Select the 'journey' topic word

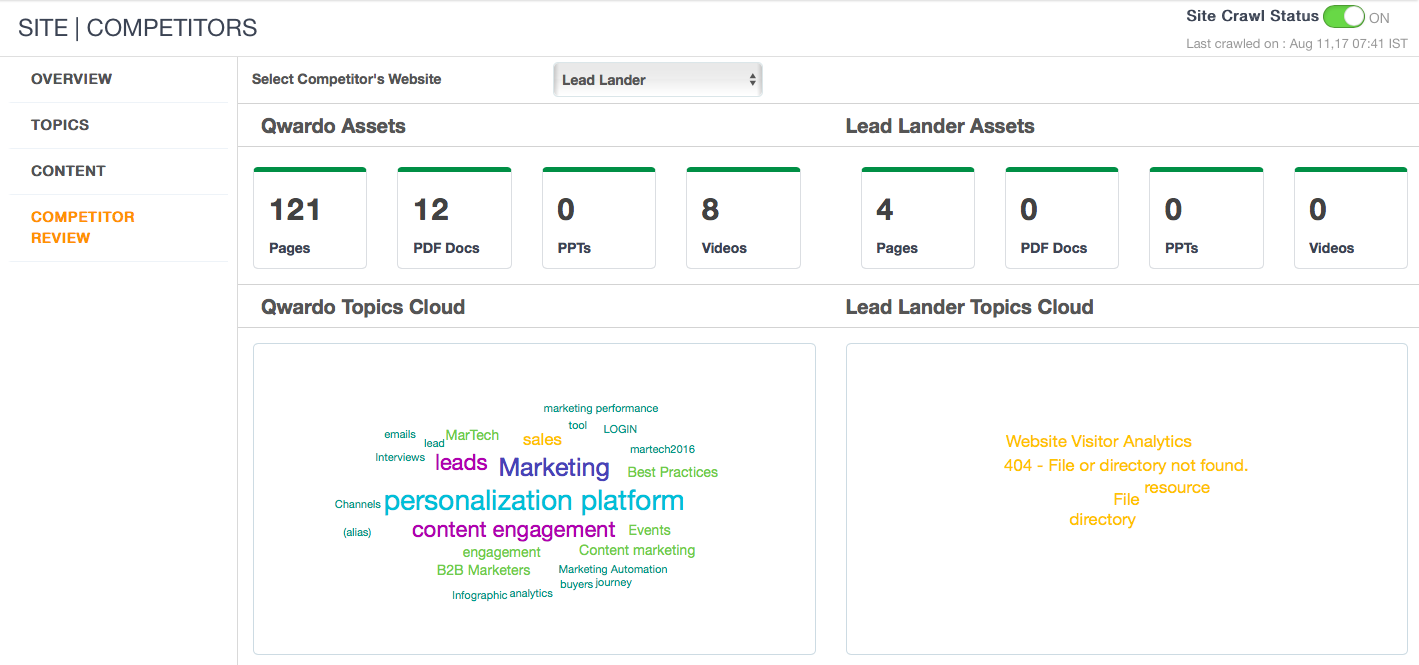coord(614,582)
